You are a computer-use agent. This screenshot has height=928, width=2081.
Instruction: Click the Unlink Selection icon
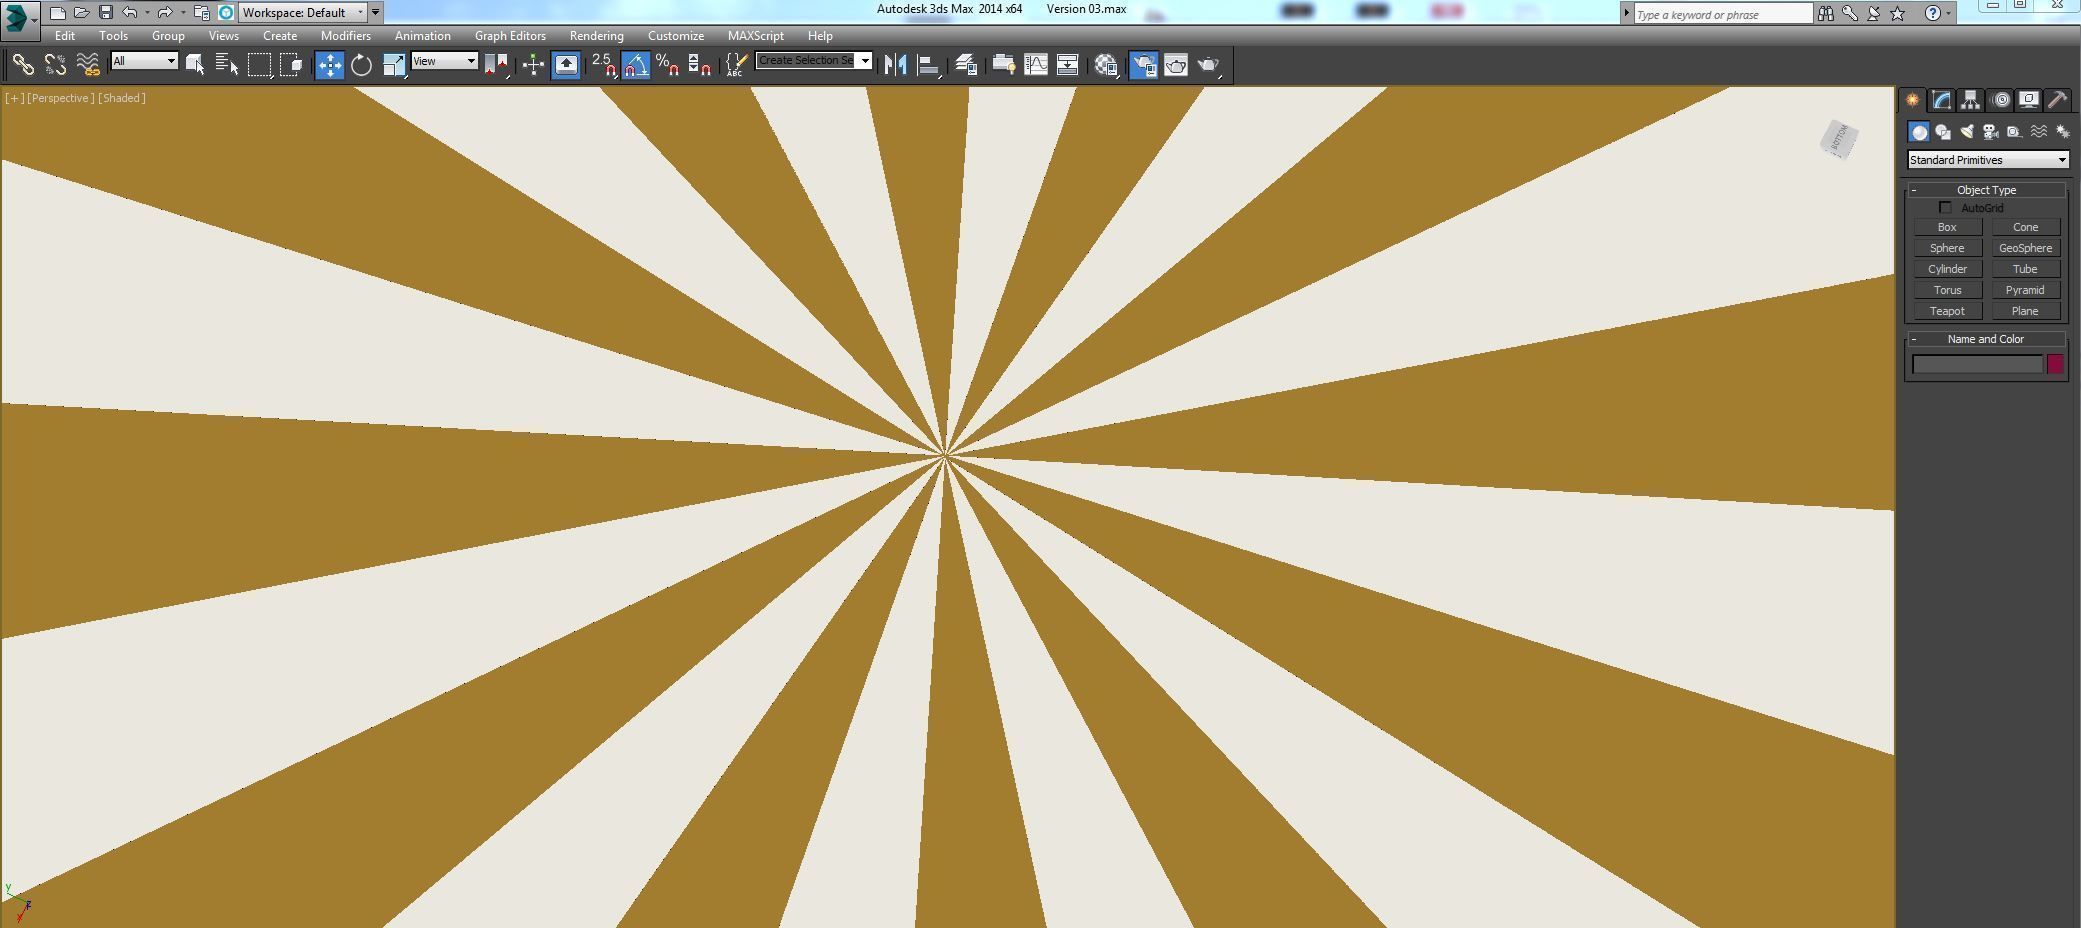tap(55, 65)
